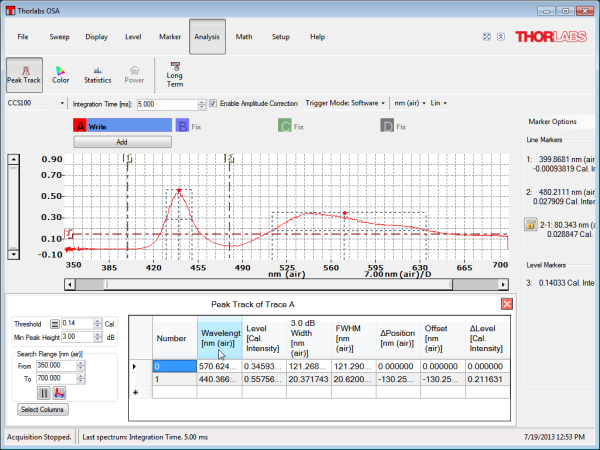Increase the Min Peak Height value
This screenshot has width=600, height=450.
click(96, 333)
